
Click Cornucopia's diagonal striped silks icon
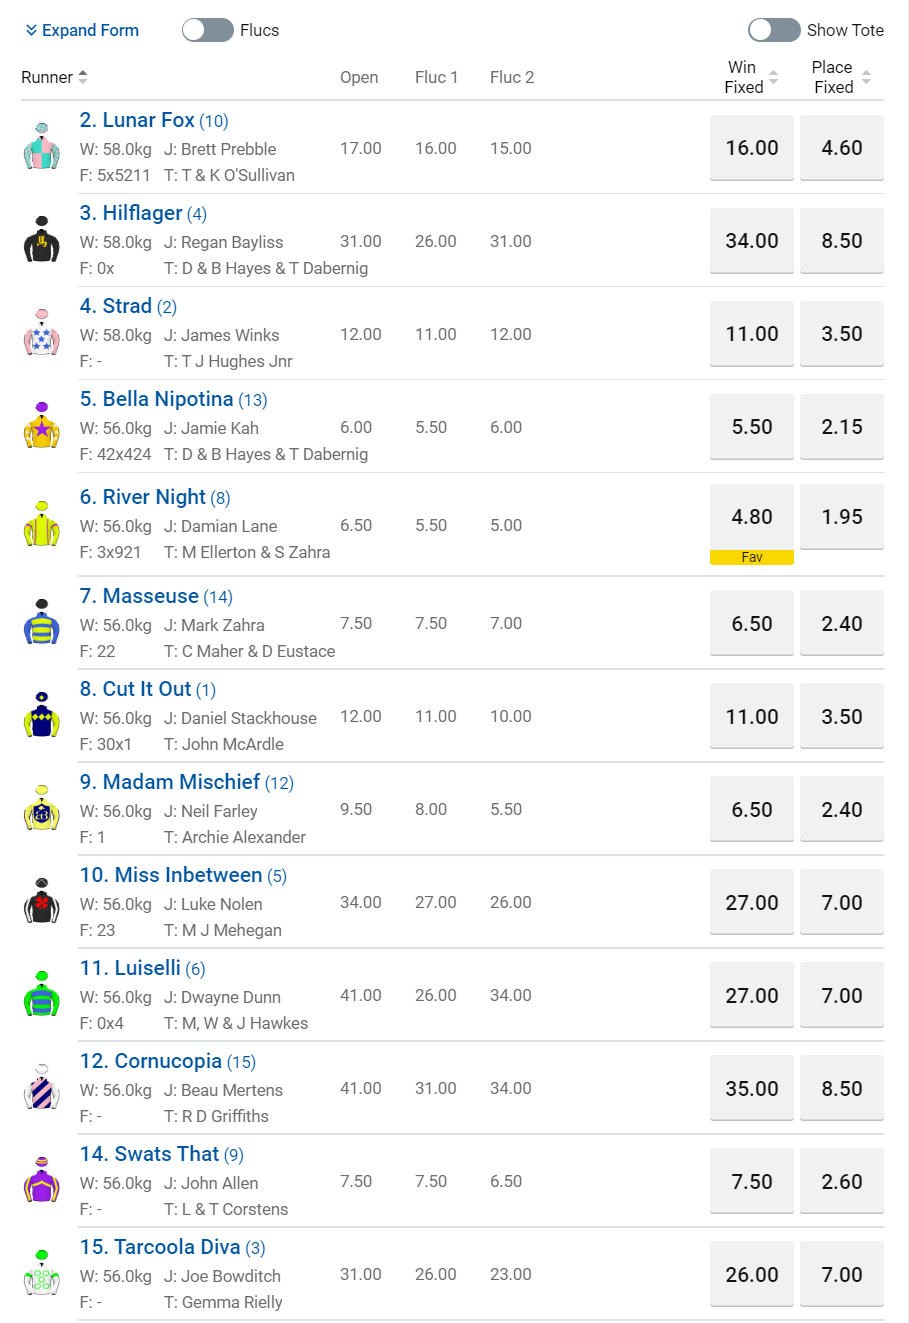click(42, 1088)
